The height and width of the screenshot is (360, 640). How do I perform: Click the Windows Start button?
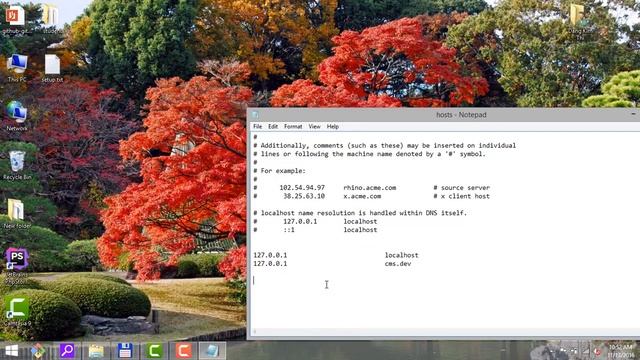pos(11,351)
